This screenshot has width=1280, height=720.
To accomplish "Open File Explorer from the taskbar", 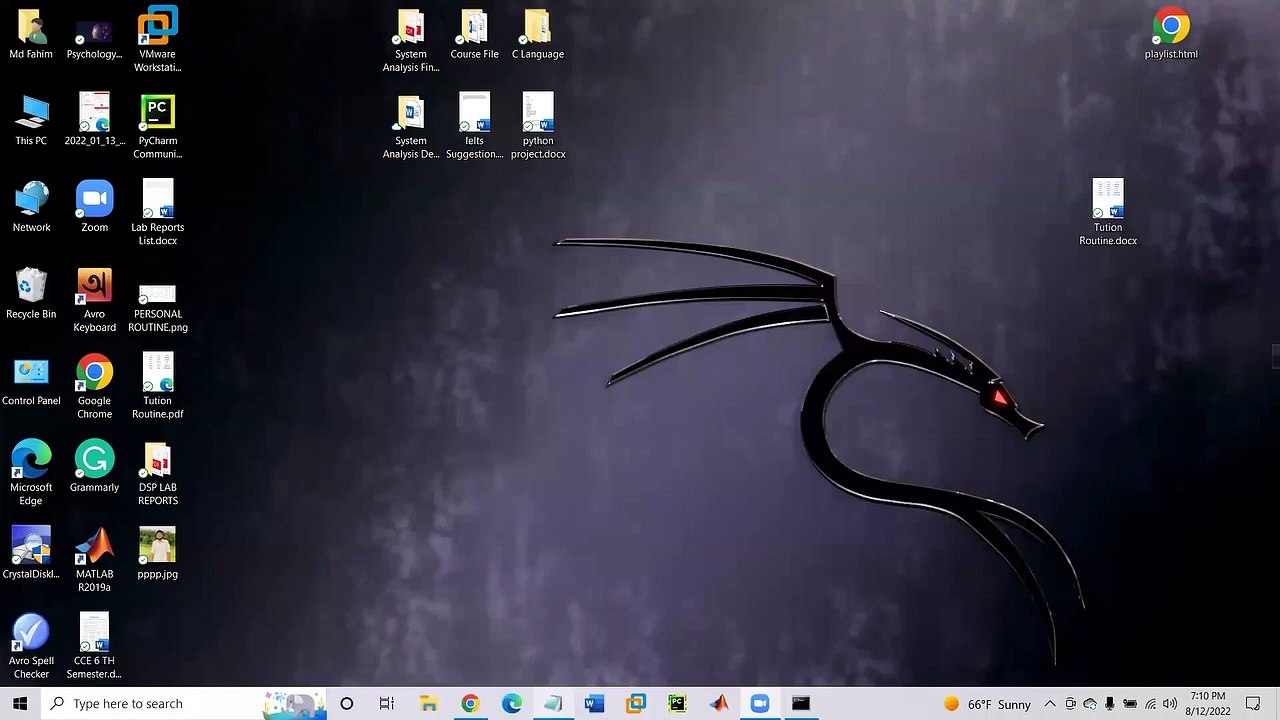I will (x=428, y=704).
